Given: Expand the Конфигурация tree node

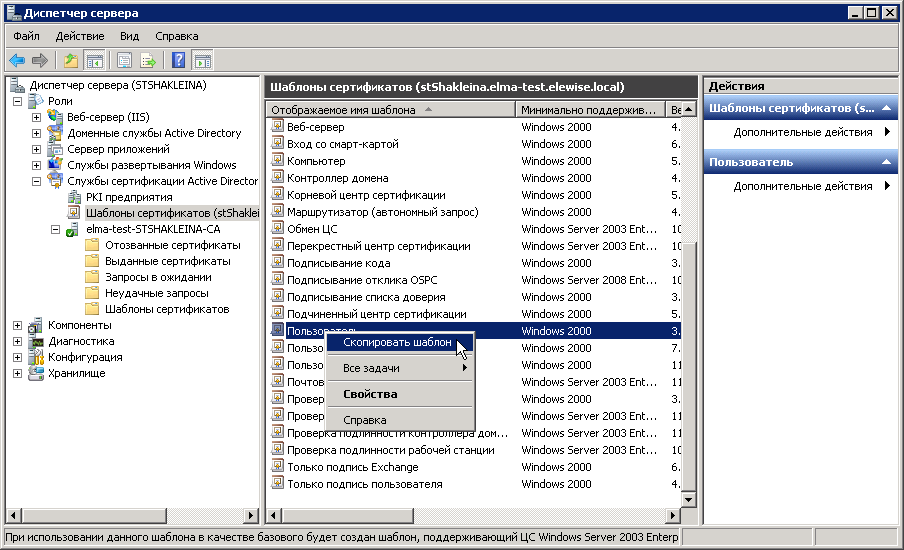Looking at the screenshot, I should tap(18, 357).
